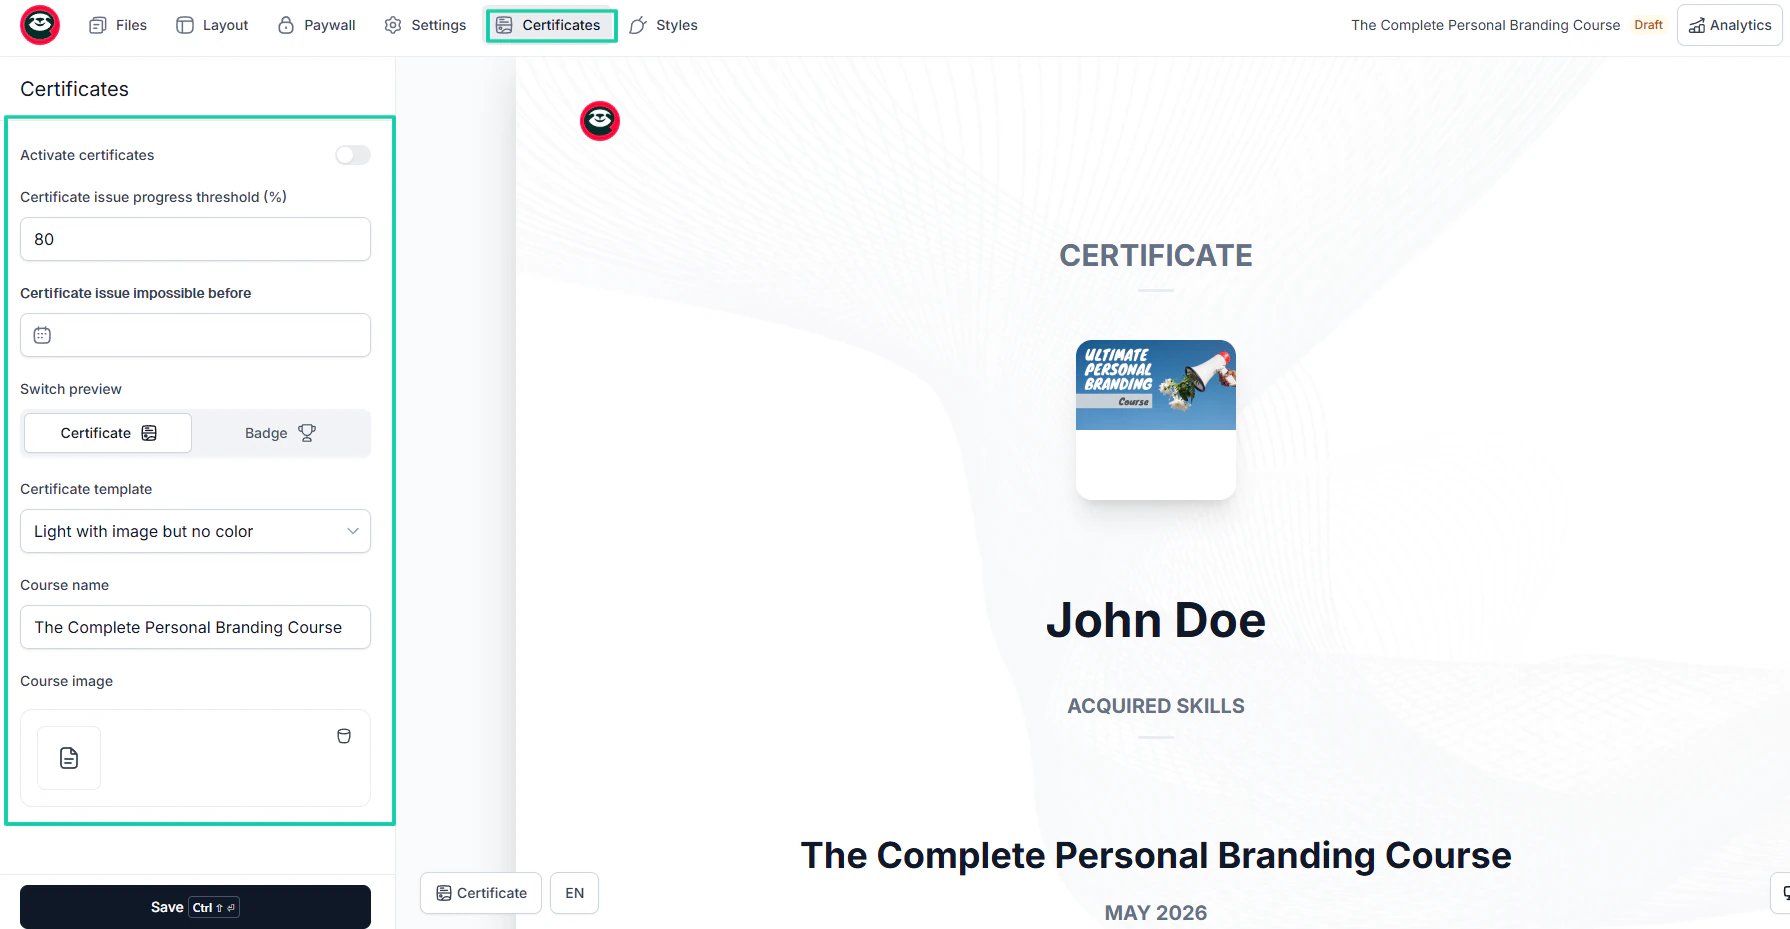Click the course image file placeholder
The image size is (1790, 929).
69,758
